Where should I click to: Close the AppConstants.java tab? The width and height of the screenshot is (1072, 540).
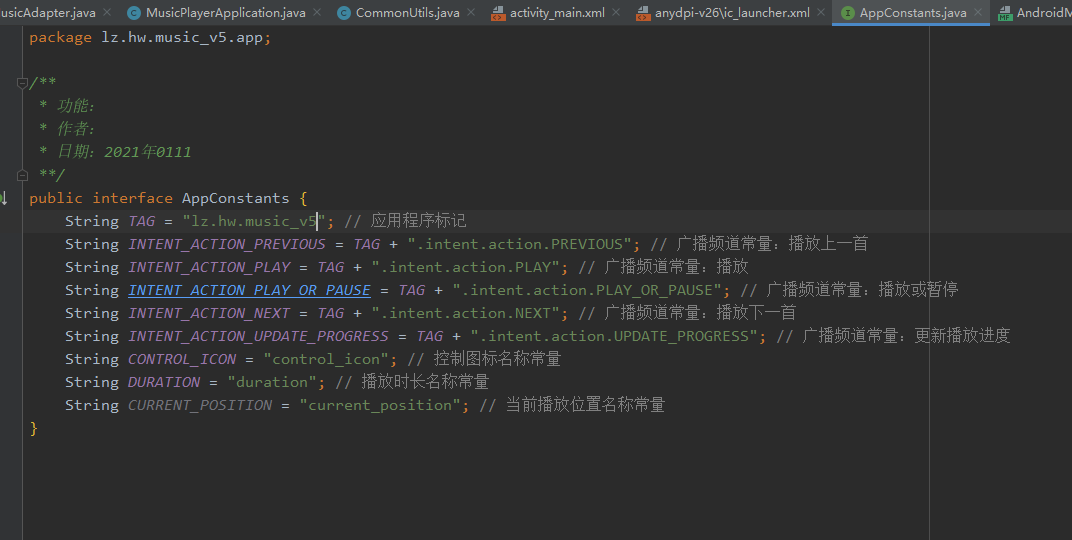(x=978, y=12)
